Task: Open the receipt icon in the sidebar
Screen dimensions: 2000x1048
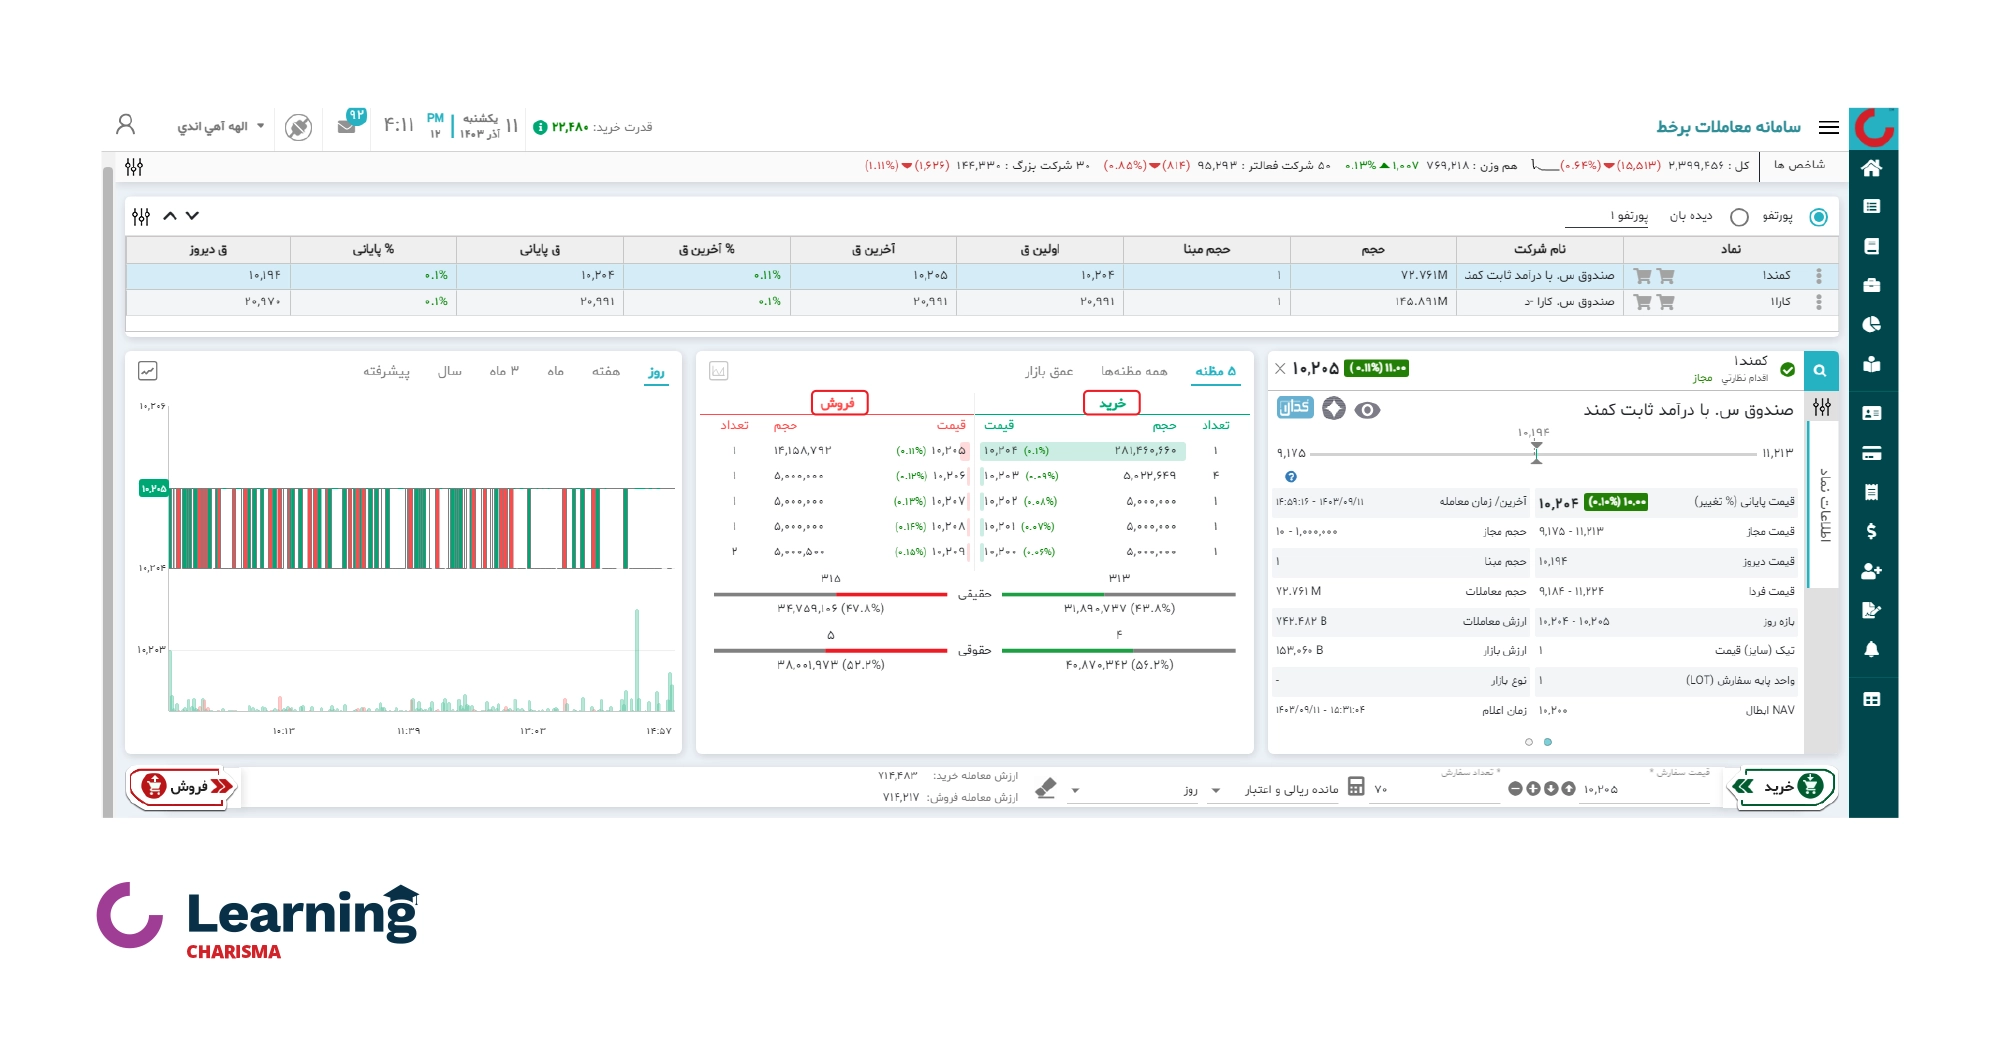Action: [x=1872, y=492]
